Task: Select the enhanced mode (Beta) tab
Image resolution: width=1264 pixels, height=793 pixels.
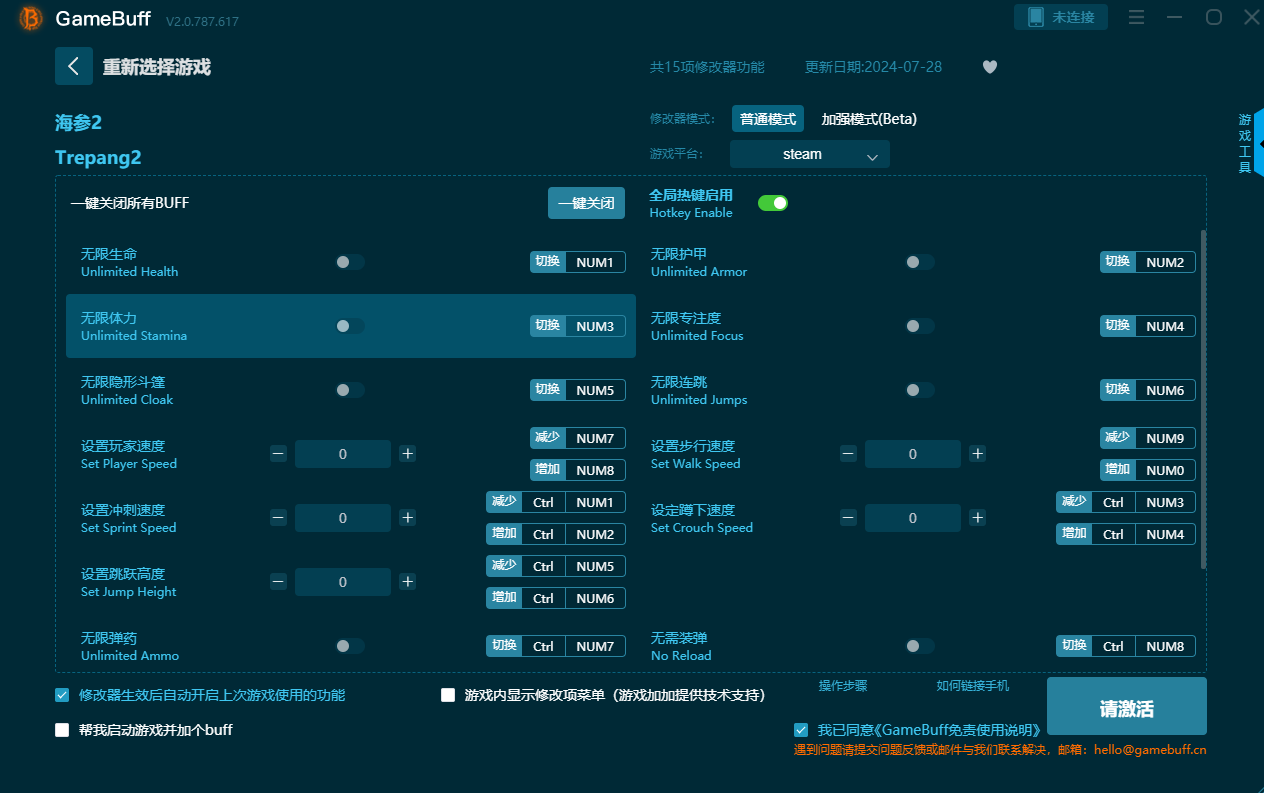Action: point(868,119)
